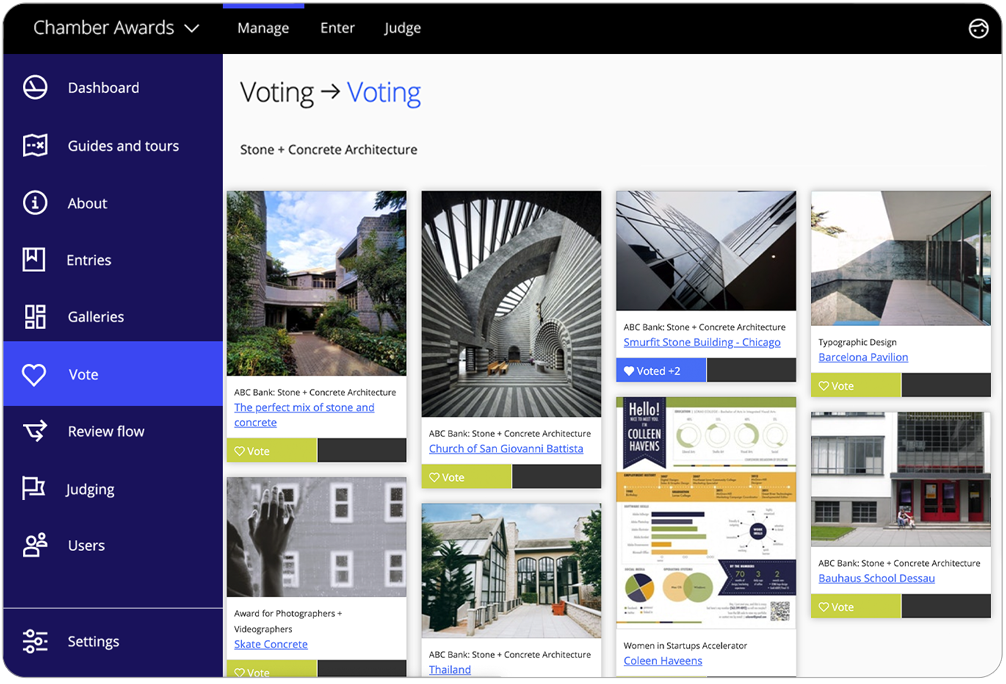Open the Judge section from the top bar
The height and width of the screenshot is (684, 1006).
[x=402, y=28]
